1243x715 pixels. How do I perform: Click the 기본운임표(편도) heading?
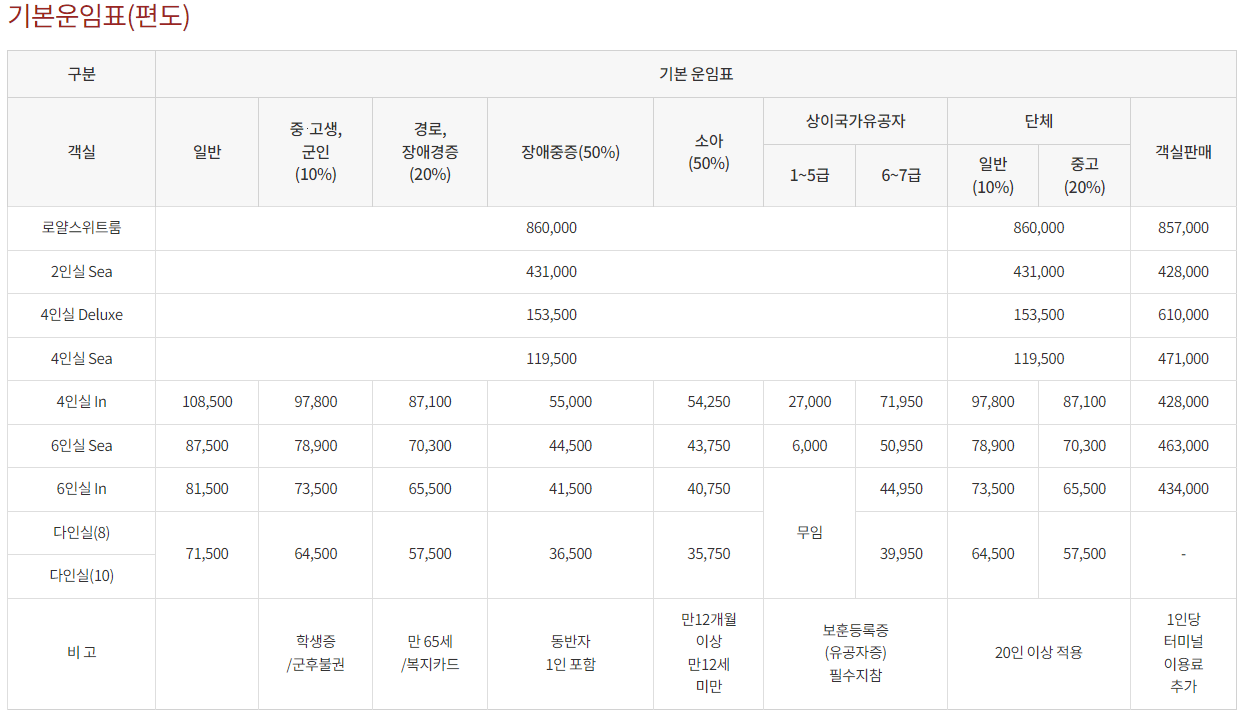98,17
